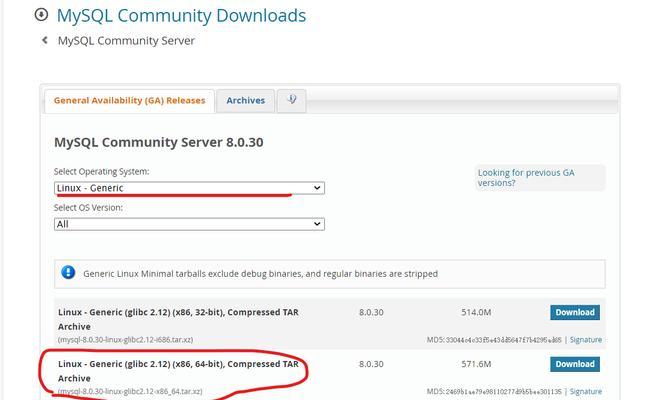The image size is (663, 400).
Task: Open the Select Operating System dropdown
Action: pyautogui.click(x=189, y=188)
